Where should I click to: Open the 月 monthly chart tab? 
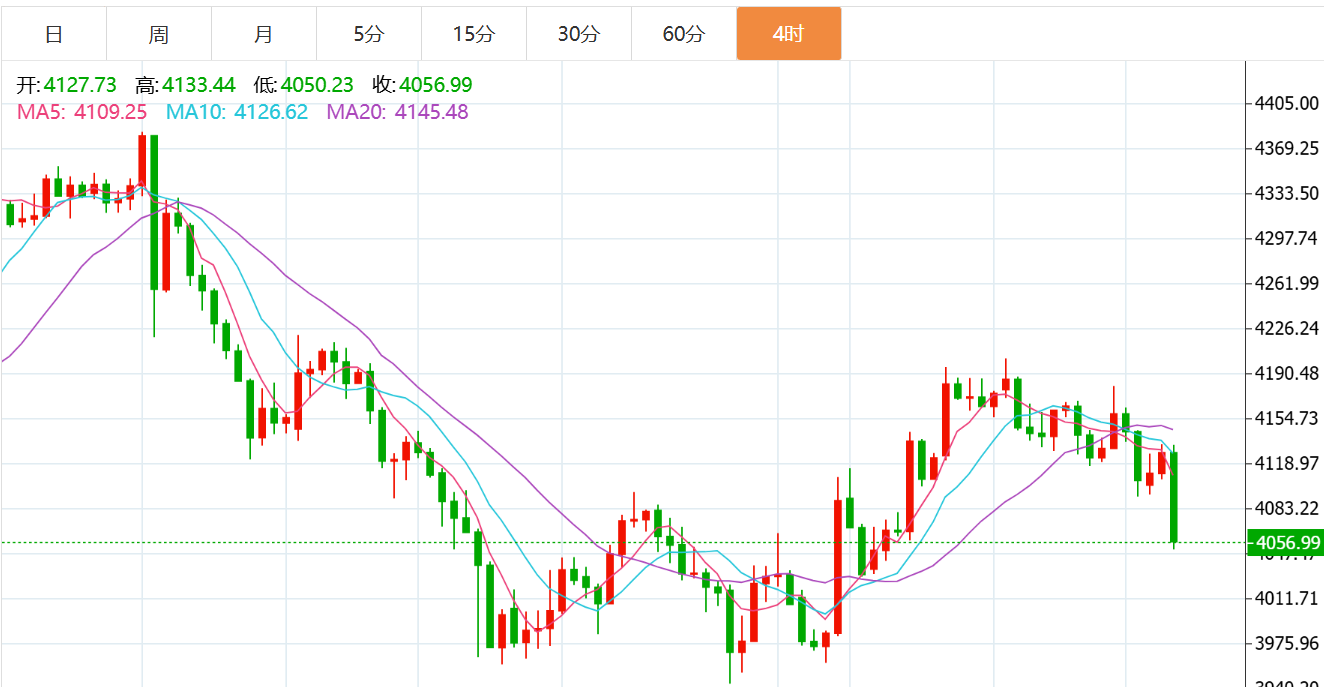pos(264,34)
